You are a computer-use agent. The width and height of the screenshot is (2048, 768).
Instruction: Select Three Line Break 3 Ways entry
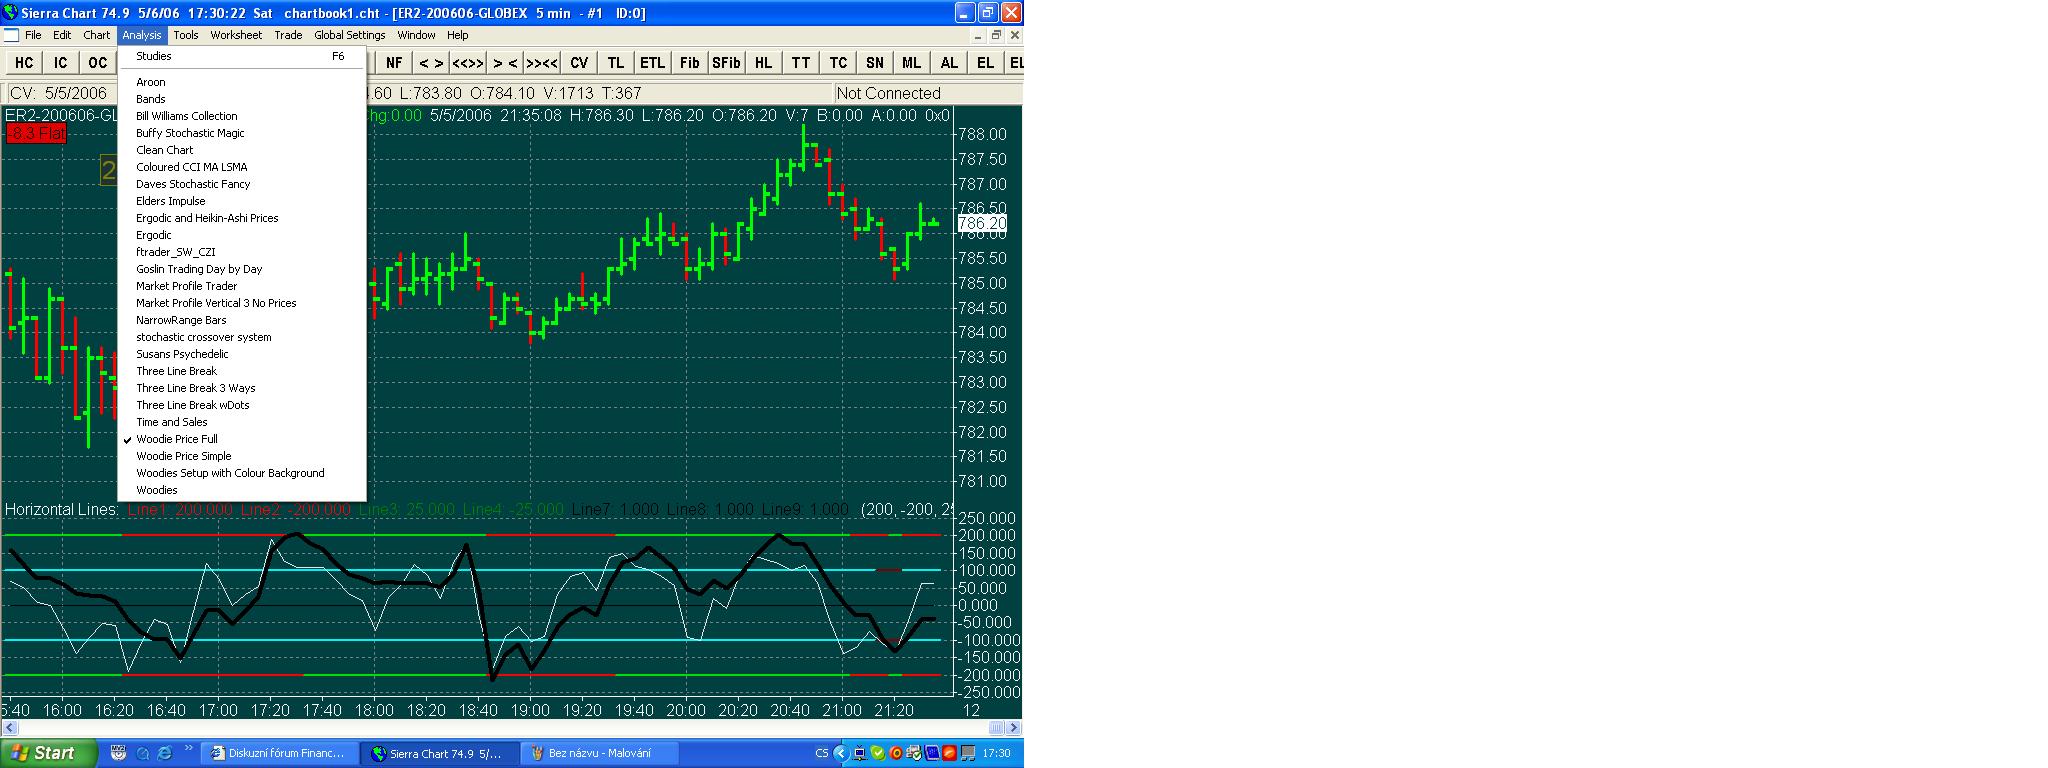(x=242, y=388)
